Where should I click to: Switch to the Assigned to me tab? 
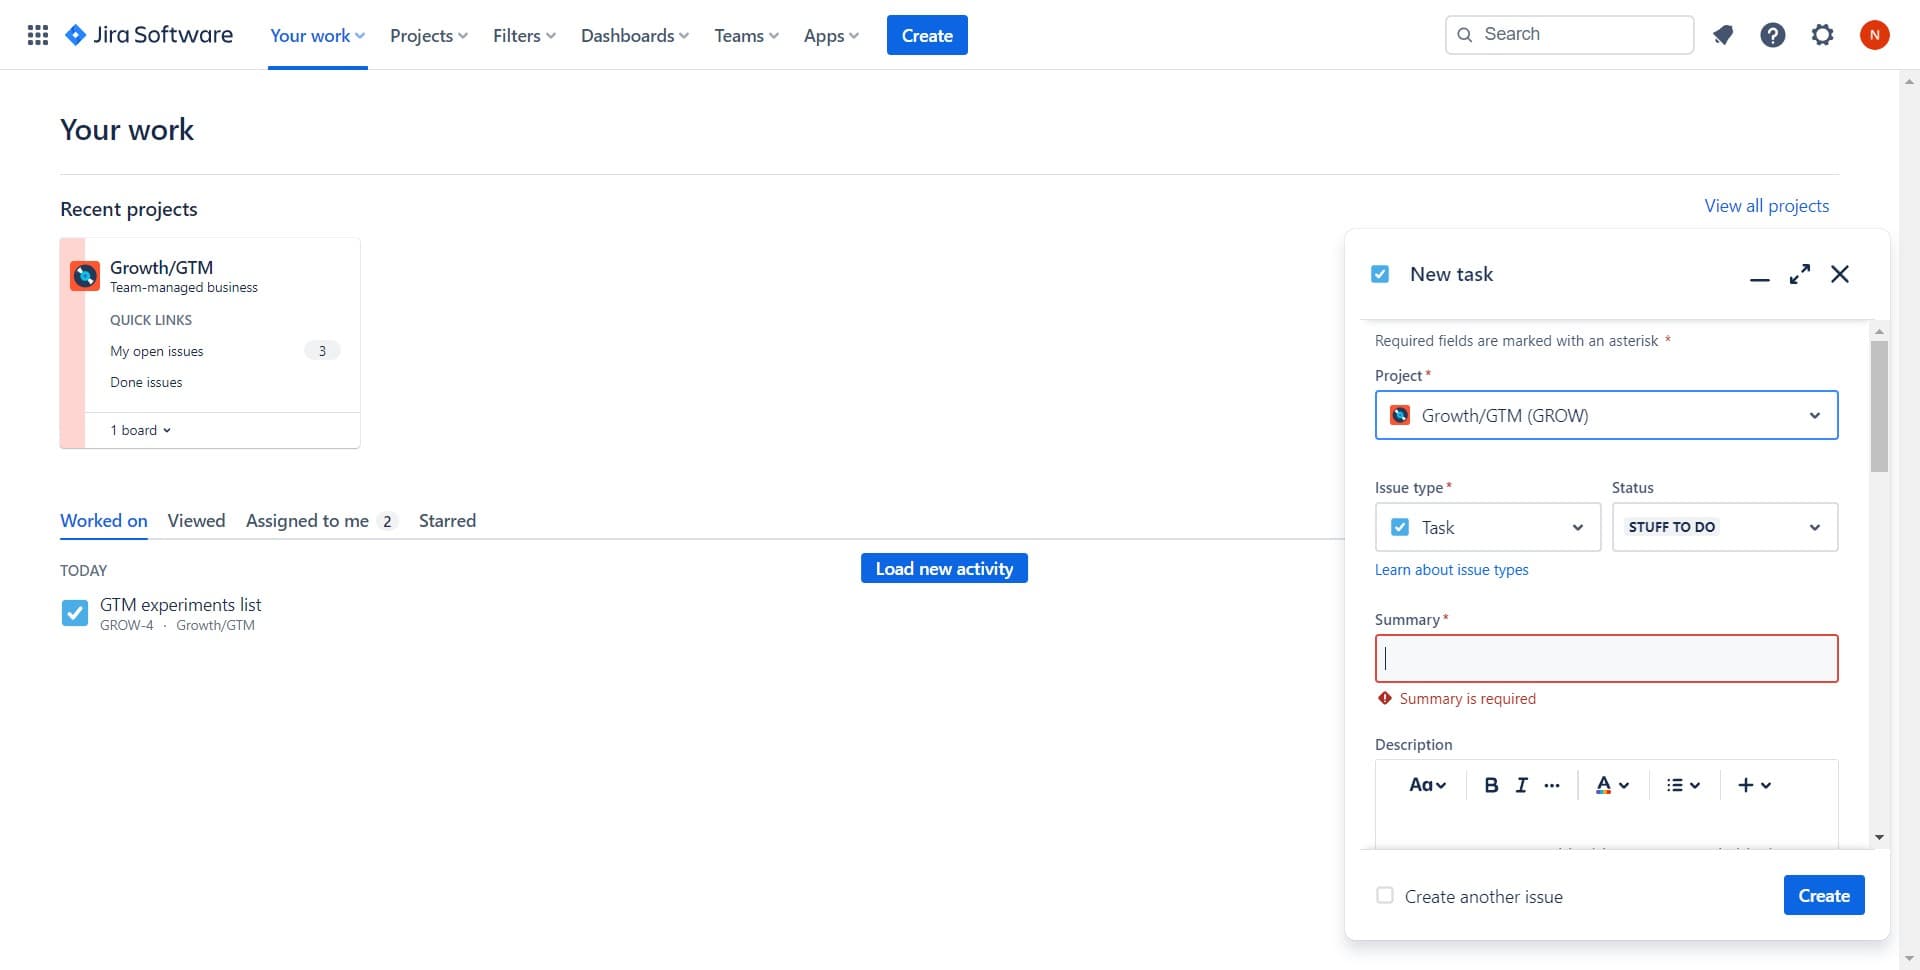[307, 520]
